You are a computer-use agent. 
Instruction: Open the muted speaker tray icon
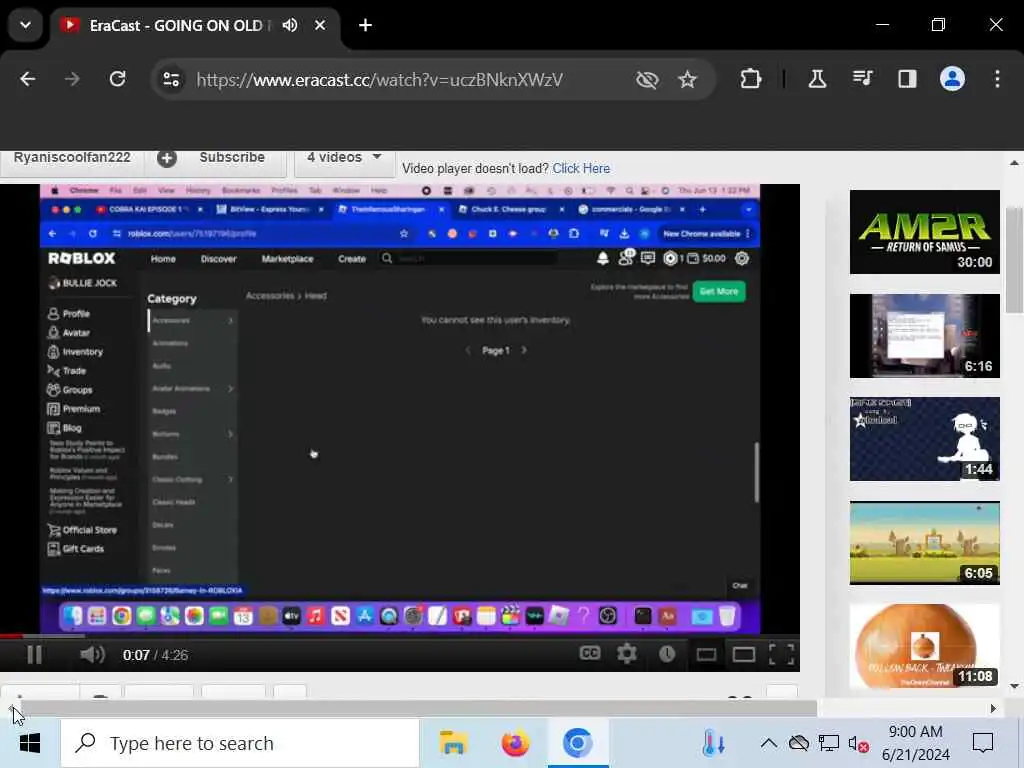858,743
